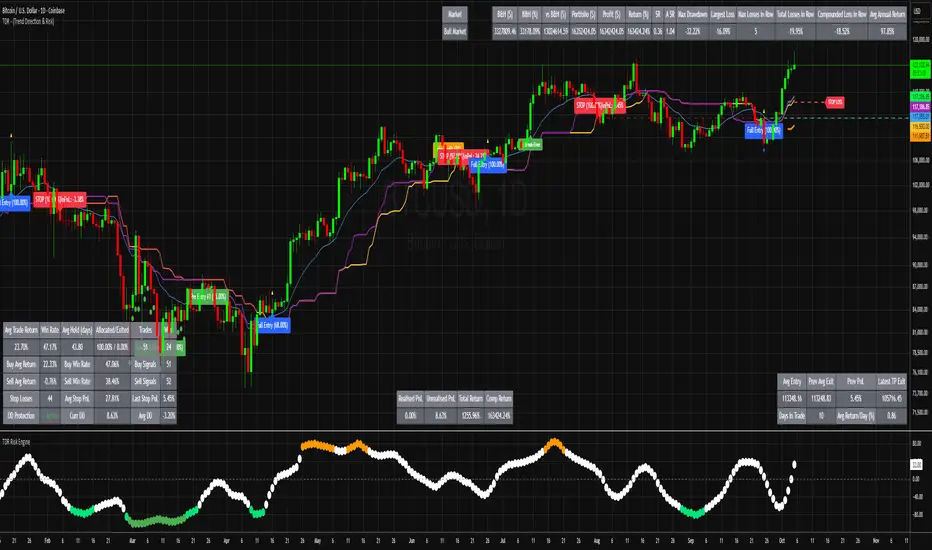Click the 'Avg Return/Day (%)' label cell
Viewport: 932px width, 550px height.
click(856, 416)
